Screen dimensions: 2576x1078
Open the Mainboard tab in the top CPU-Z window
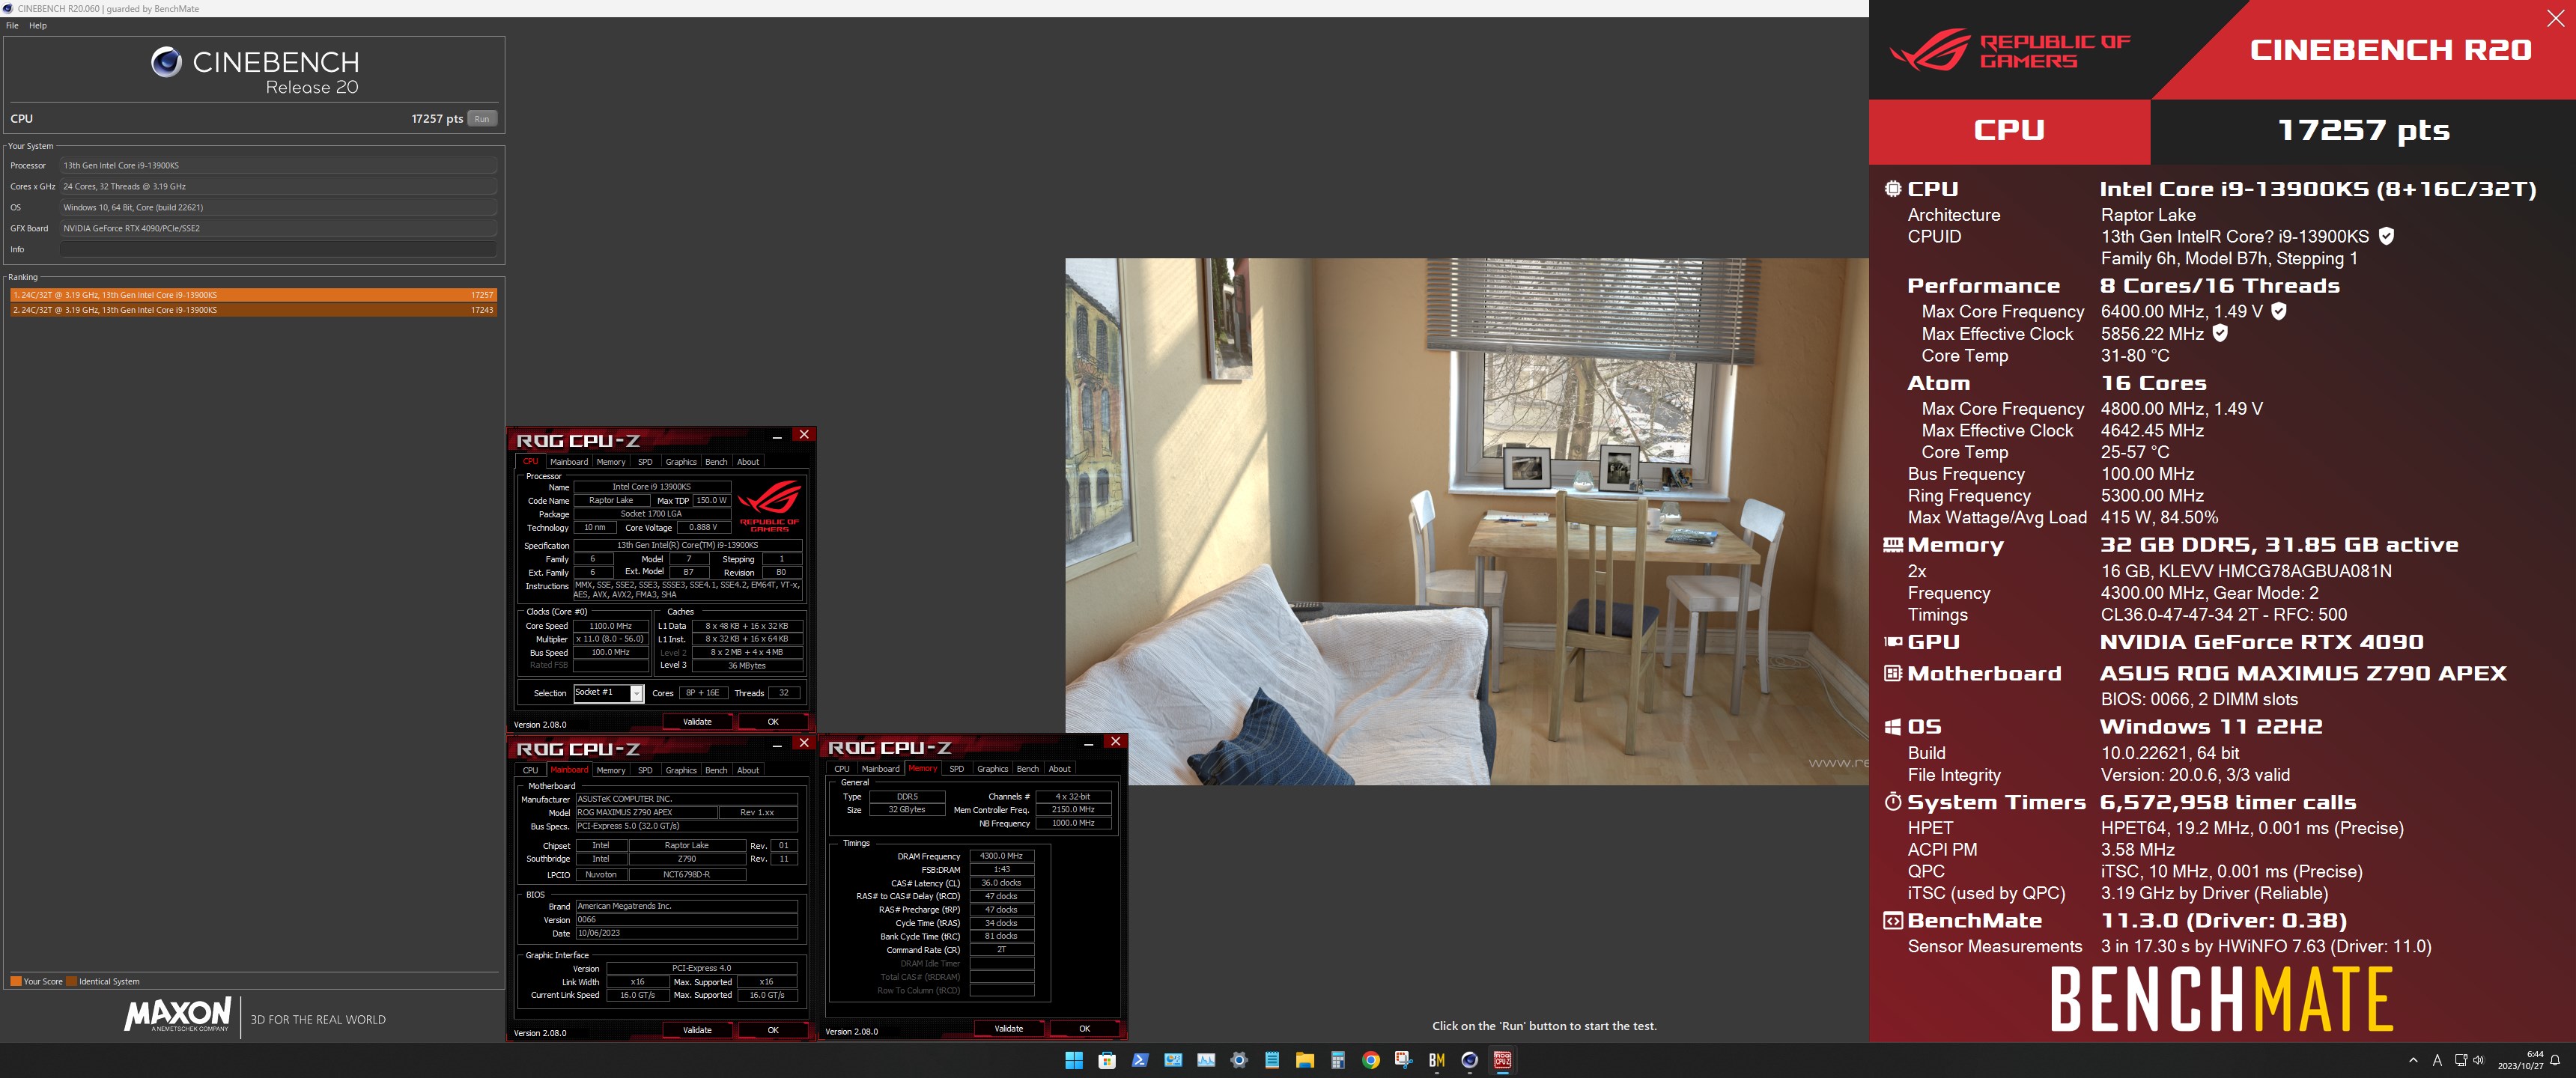point(568,462)
